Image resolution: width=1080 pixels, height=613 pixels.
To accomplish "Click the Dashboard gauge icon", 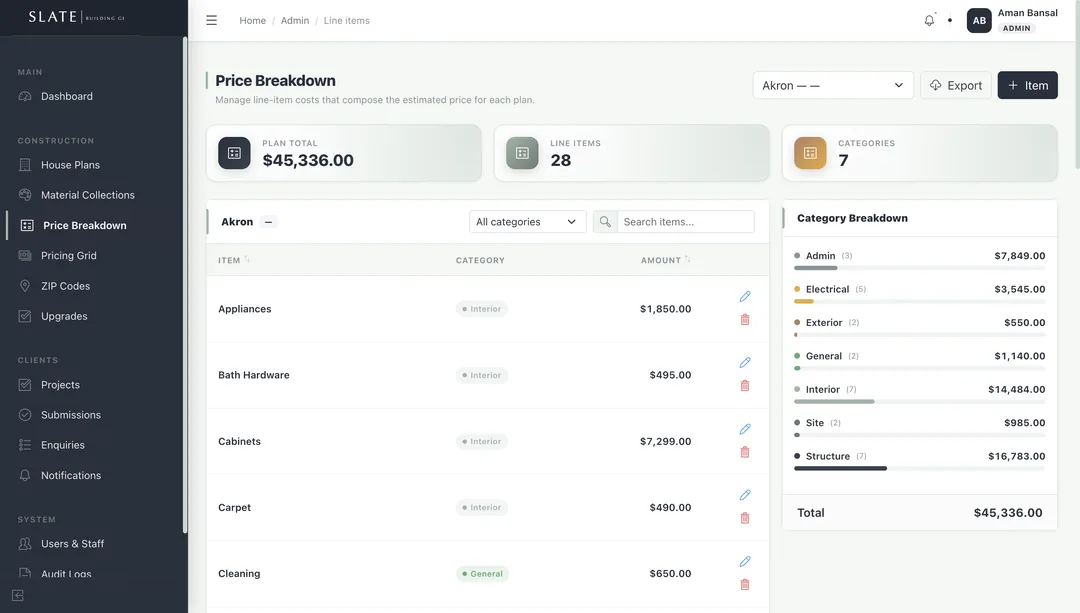I will 25,96.
